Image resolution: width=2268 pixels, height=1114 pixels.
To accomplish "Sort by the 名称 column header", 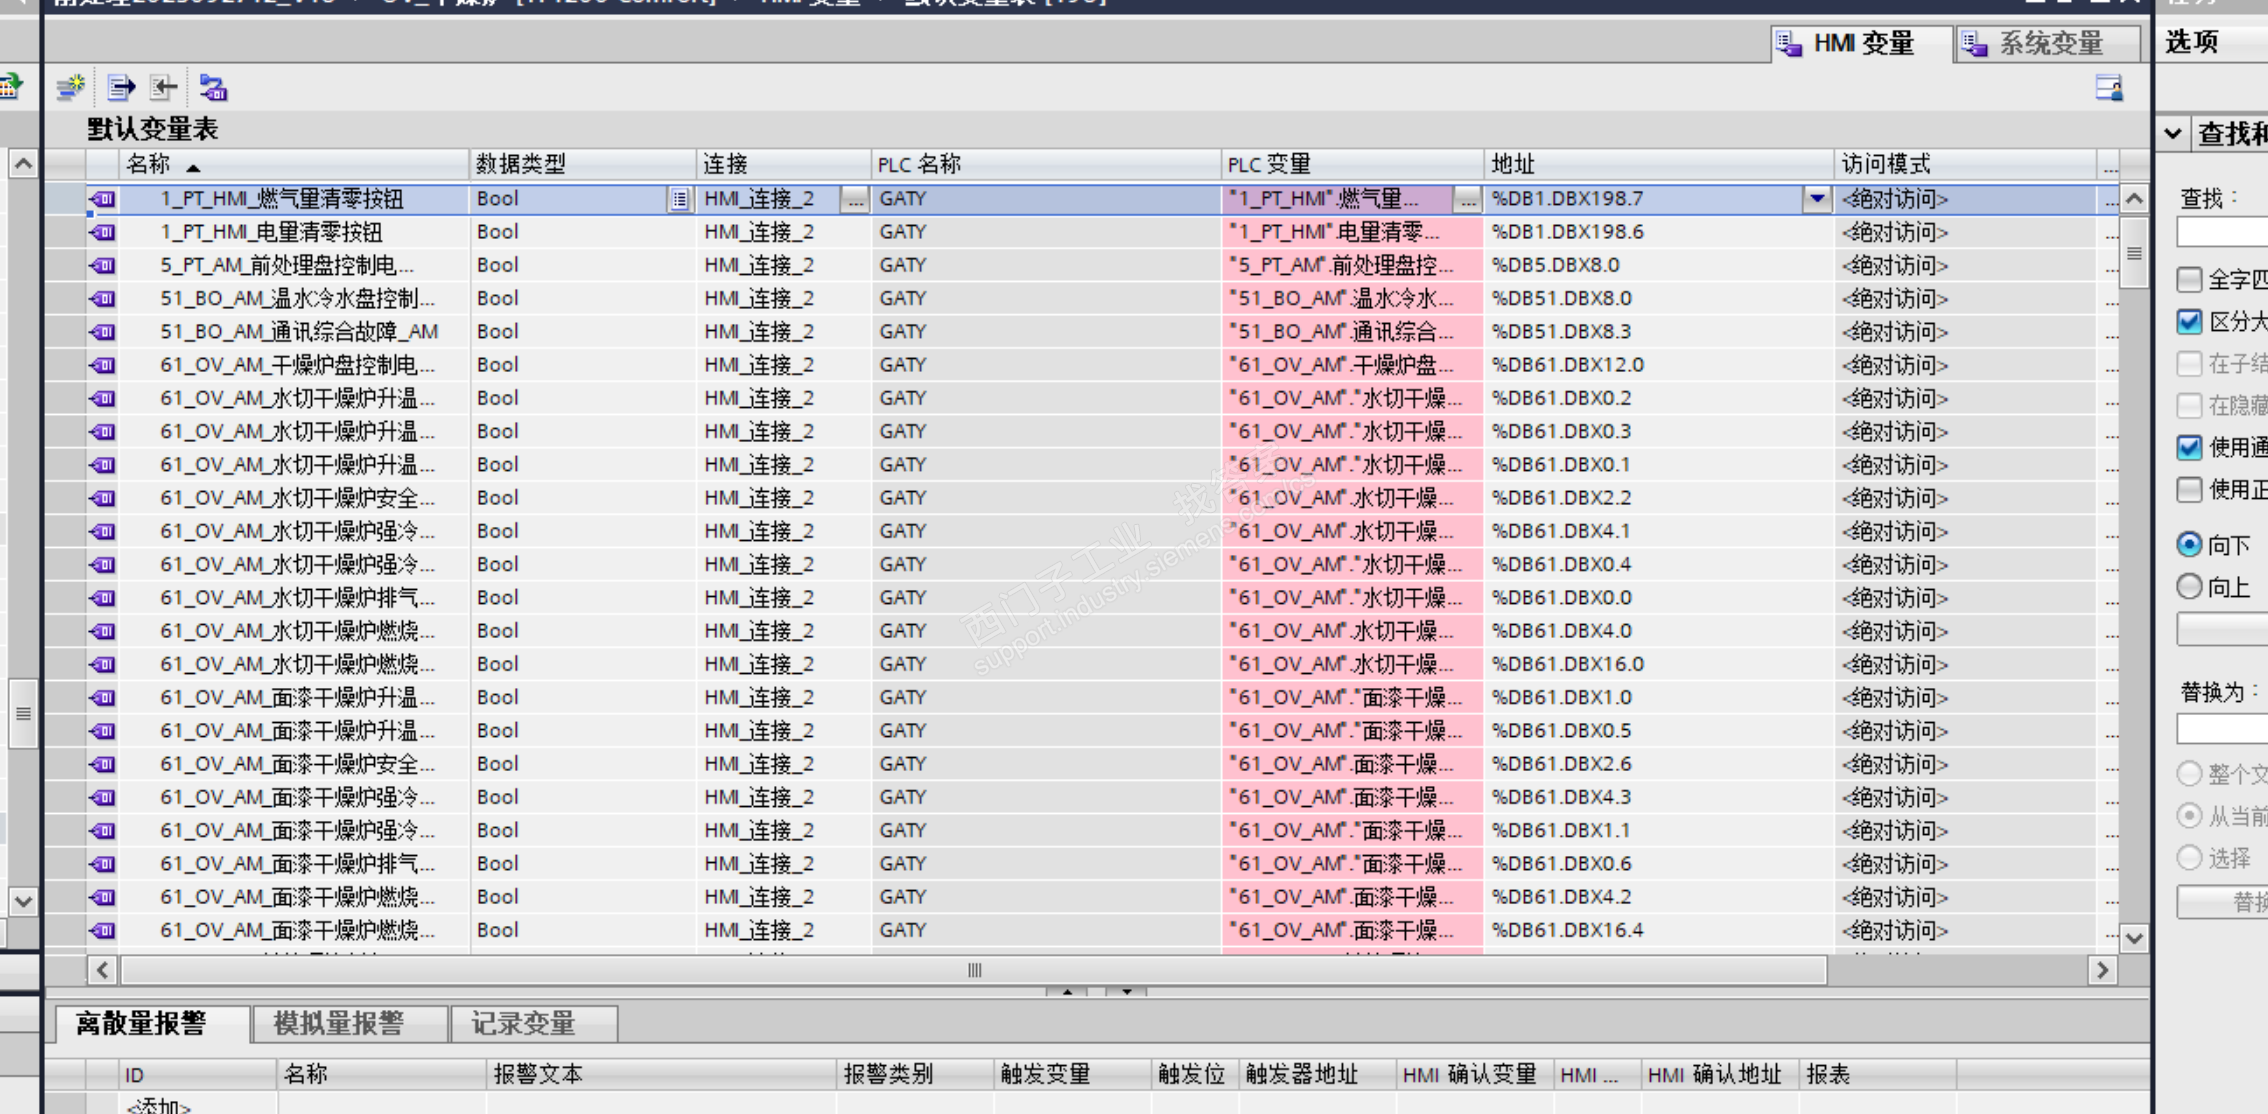I will click(150, 164).
